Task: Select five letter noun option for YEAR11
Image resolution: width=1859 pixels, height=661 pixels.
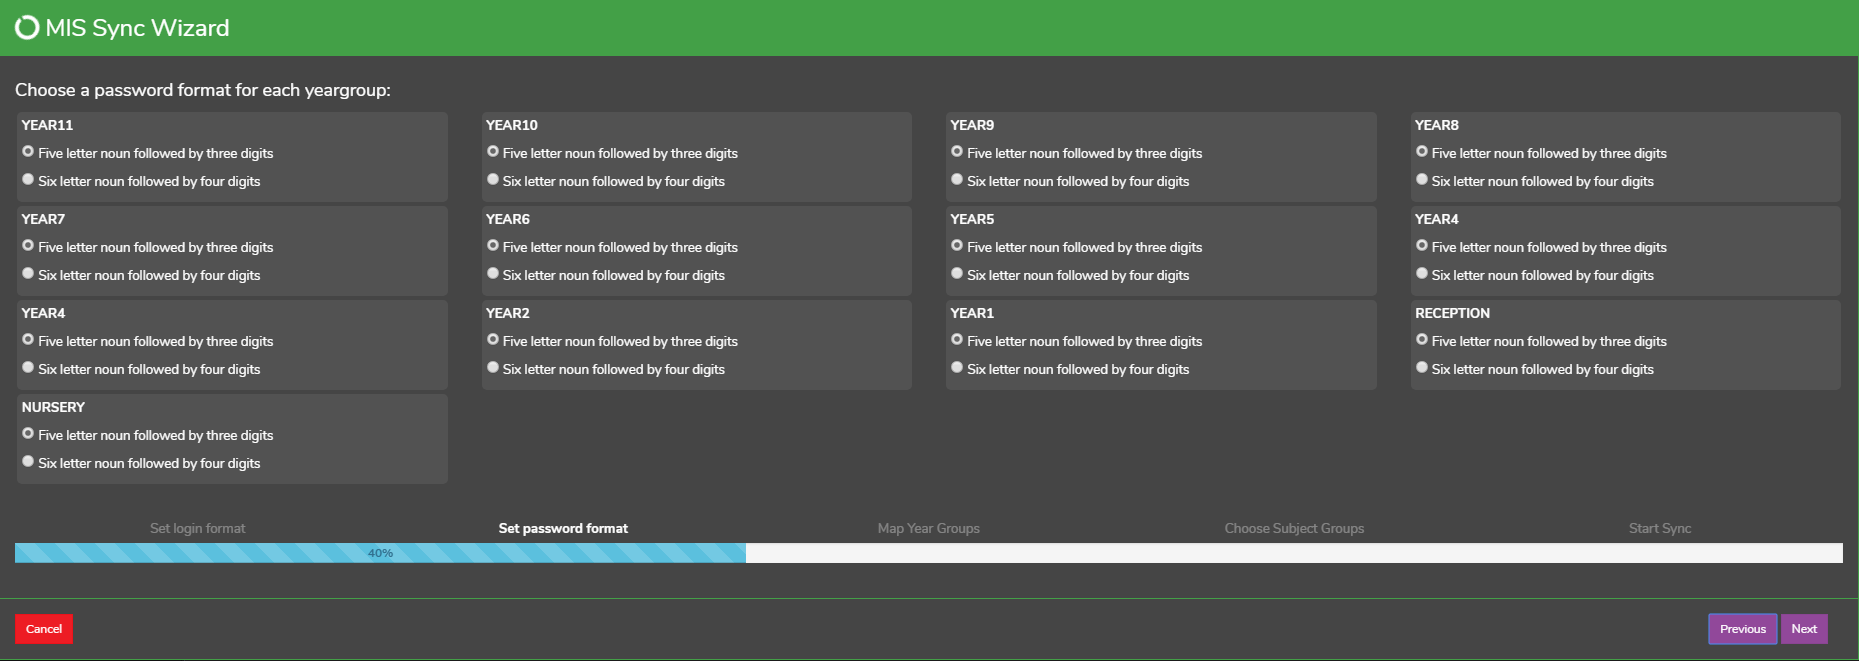Action: click(28, 152)
